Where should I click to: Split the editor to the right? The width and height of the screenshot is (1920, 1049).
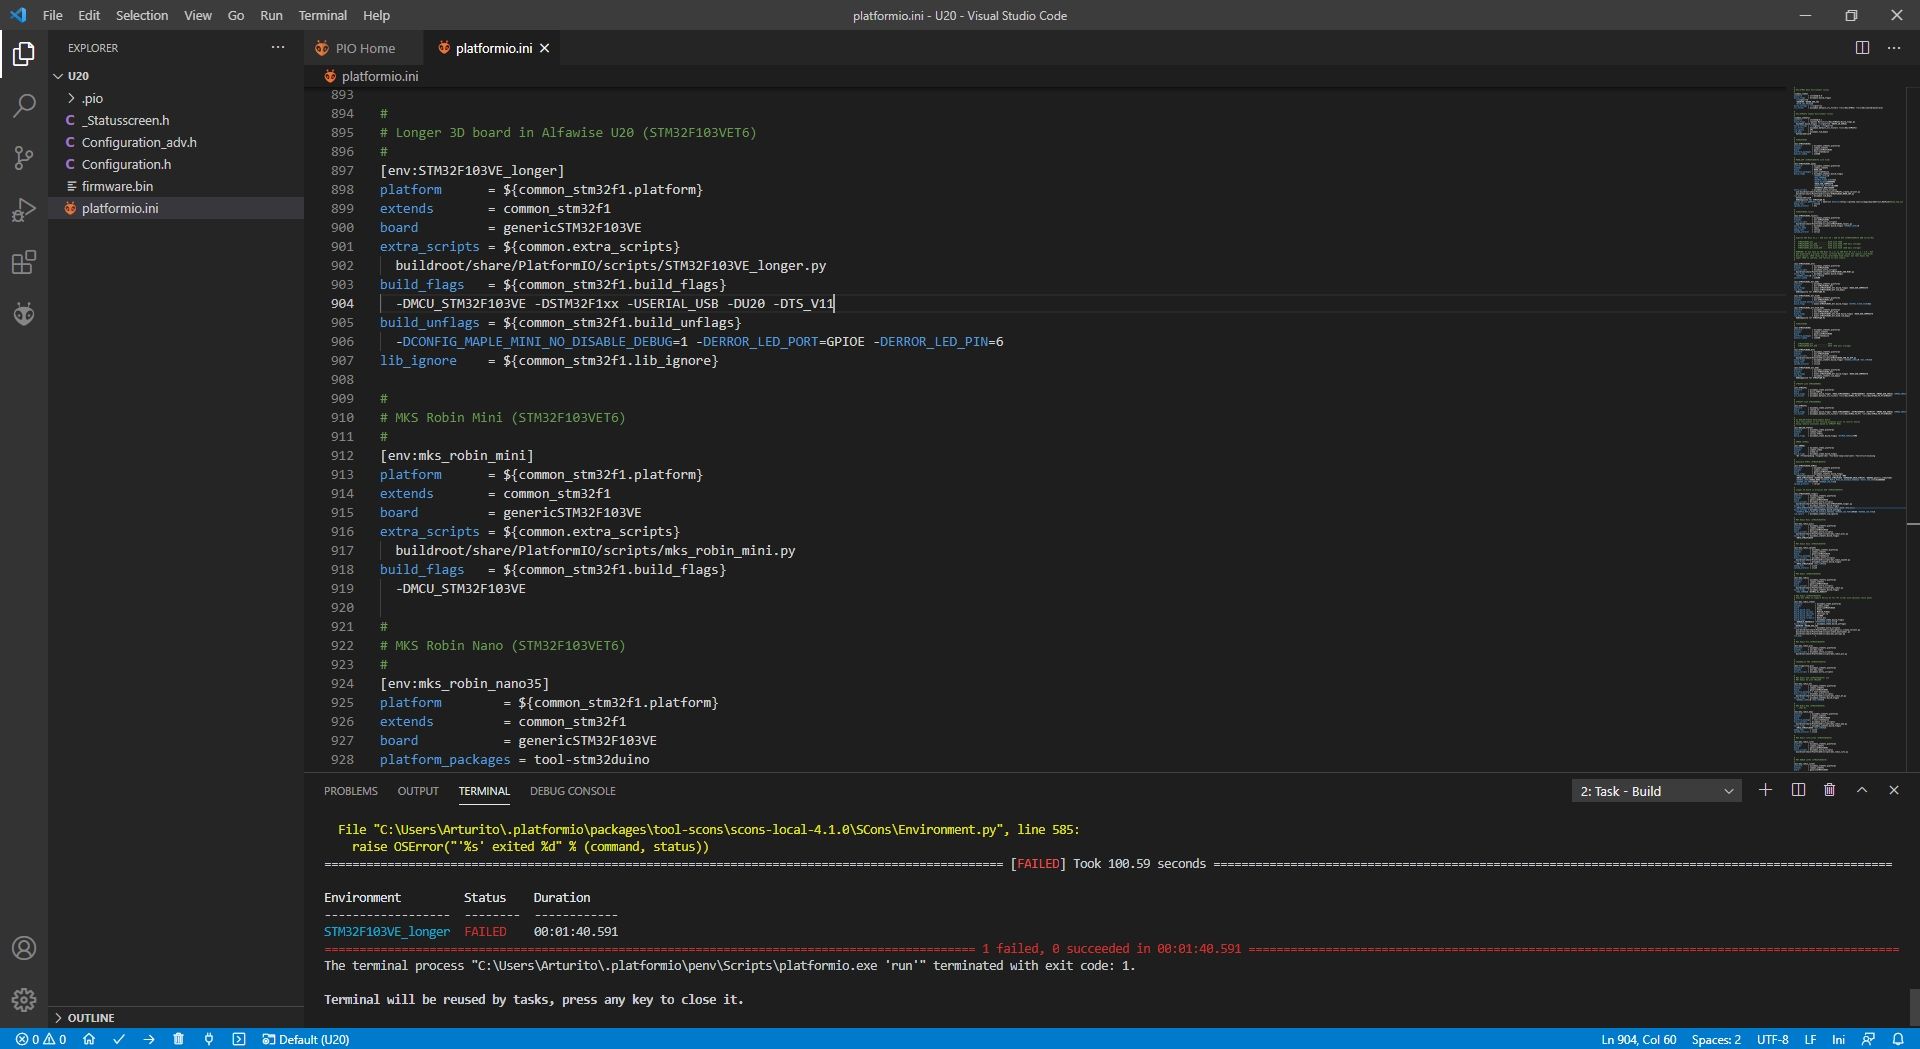coord(1862,48)
